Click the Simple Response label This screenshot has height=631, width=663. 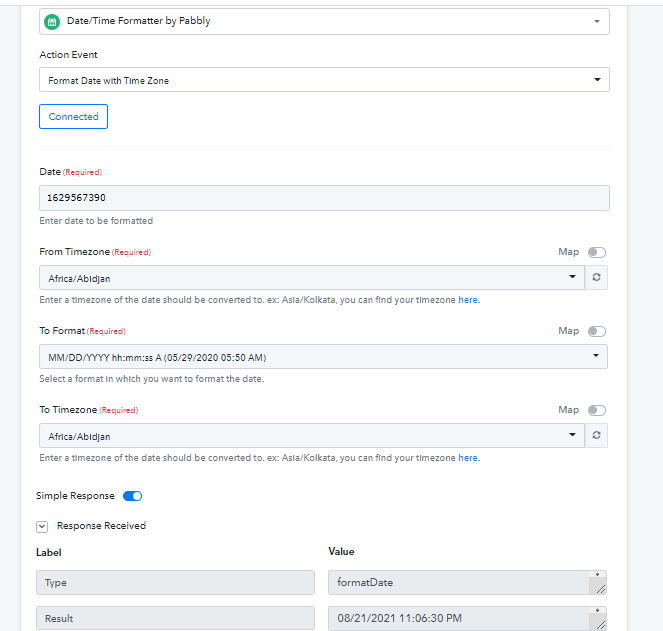(75, 496)
